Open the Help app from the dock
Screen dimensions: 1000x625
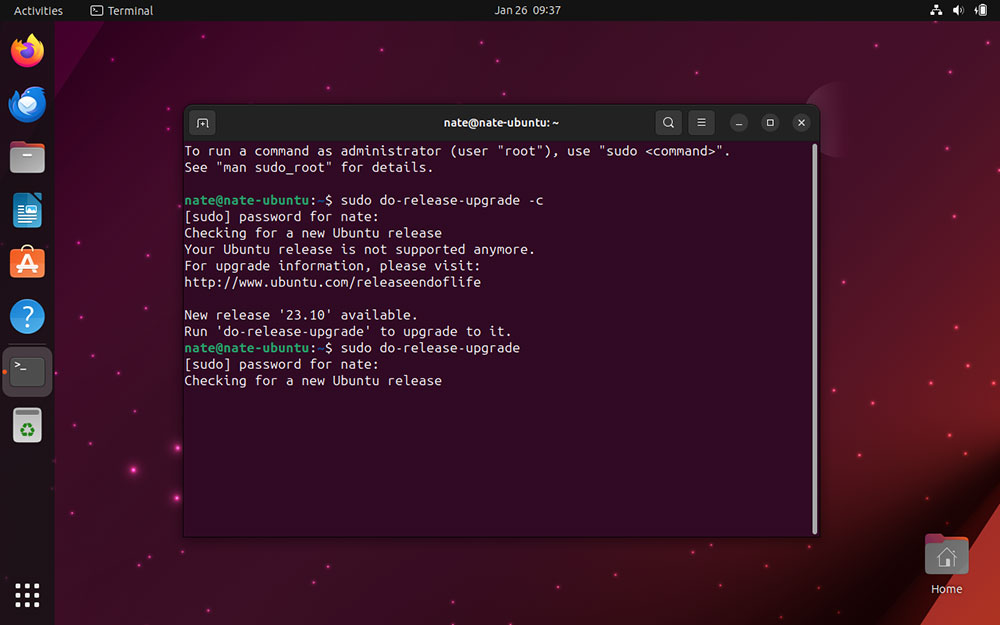(27, 317)
